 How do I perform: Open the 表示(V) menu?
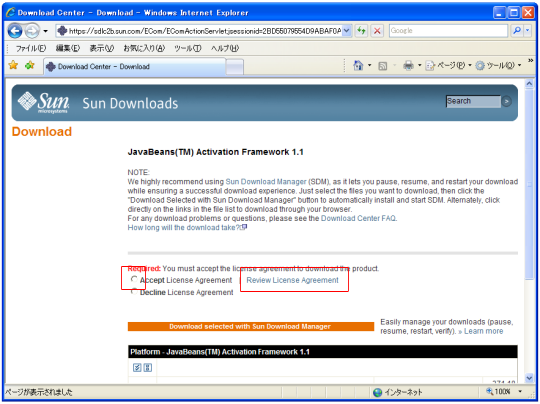tap(102, 48)
